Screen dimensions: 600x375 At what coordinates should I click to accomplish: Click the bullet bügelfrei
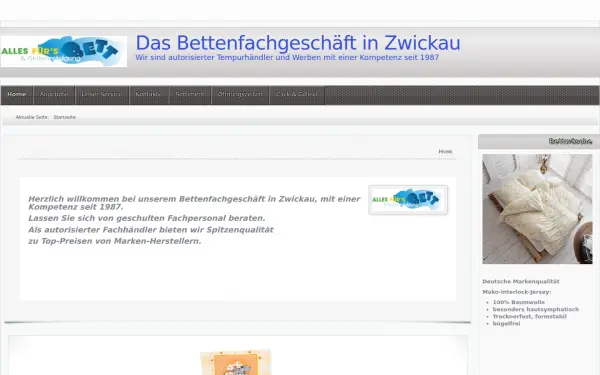point(506,324)
